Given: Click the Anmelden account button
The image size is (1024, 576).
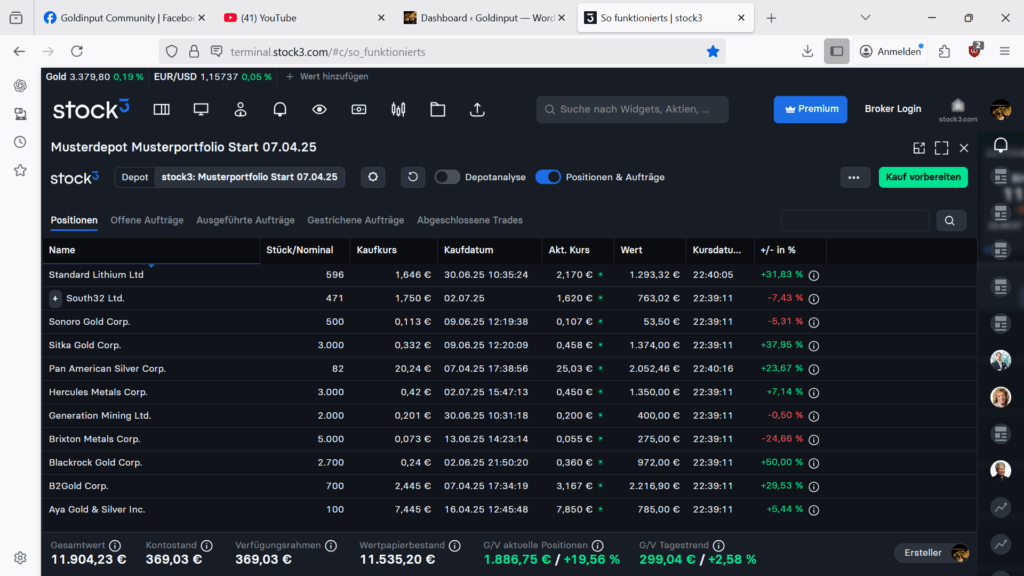Looking at the screenshot, I should tap(892, 52).
